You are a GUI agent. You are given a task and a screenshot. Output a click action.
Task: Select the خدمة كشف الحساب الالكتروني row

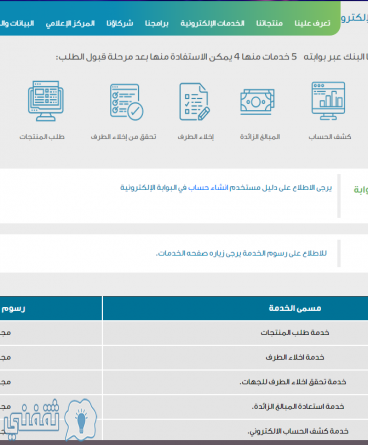[184, 430]
